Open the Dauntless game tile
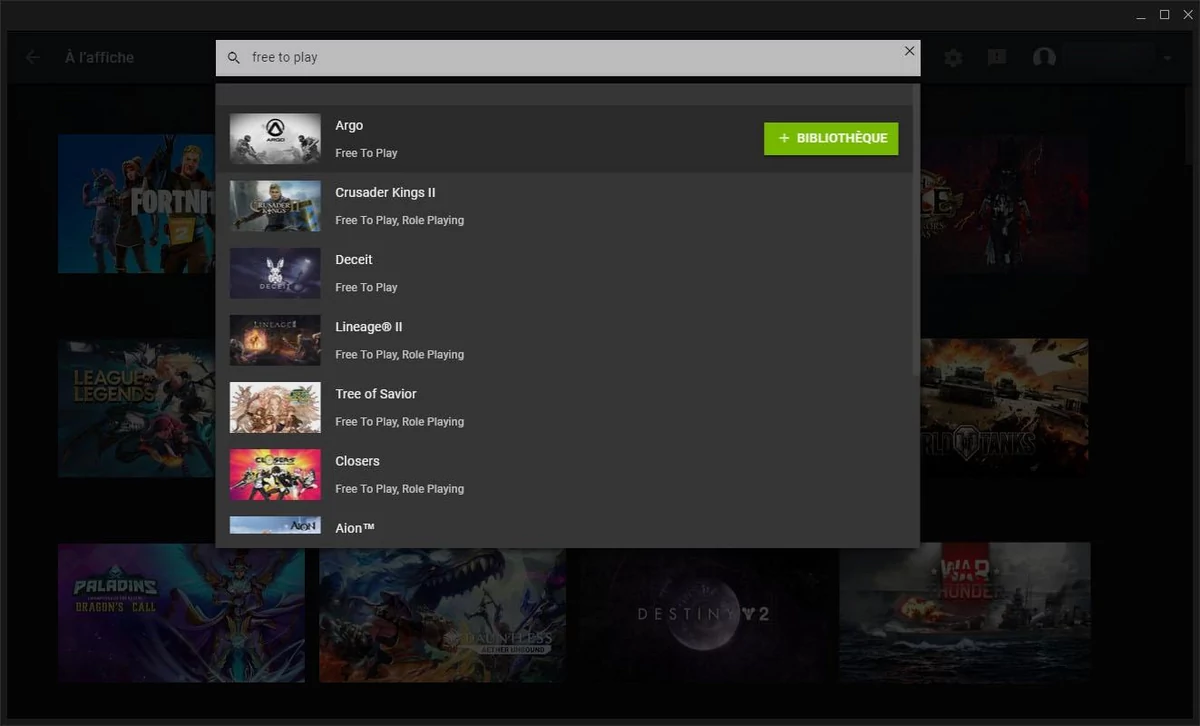This screenshot has height=726, width=1200. coord(442,616)
